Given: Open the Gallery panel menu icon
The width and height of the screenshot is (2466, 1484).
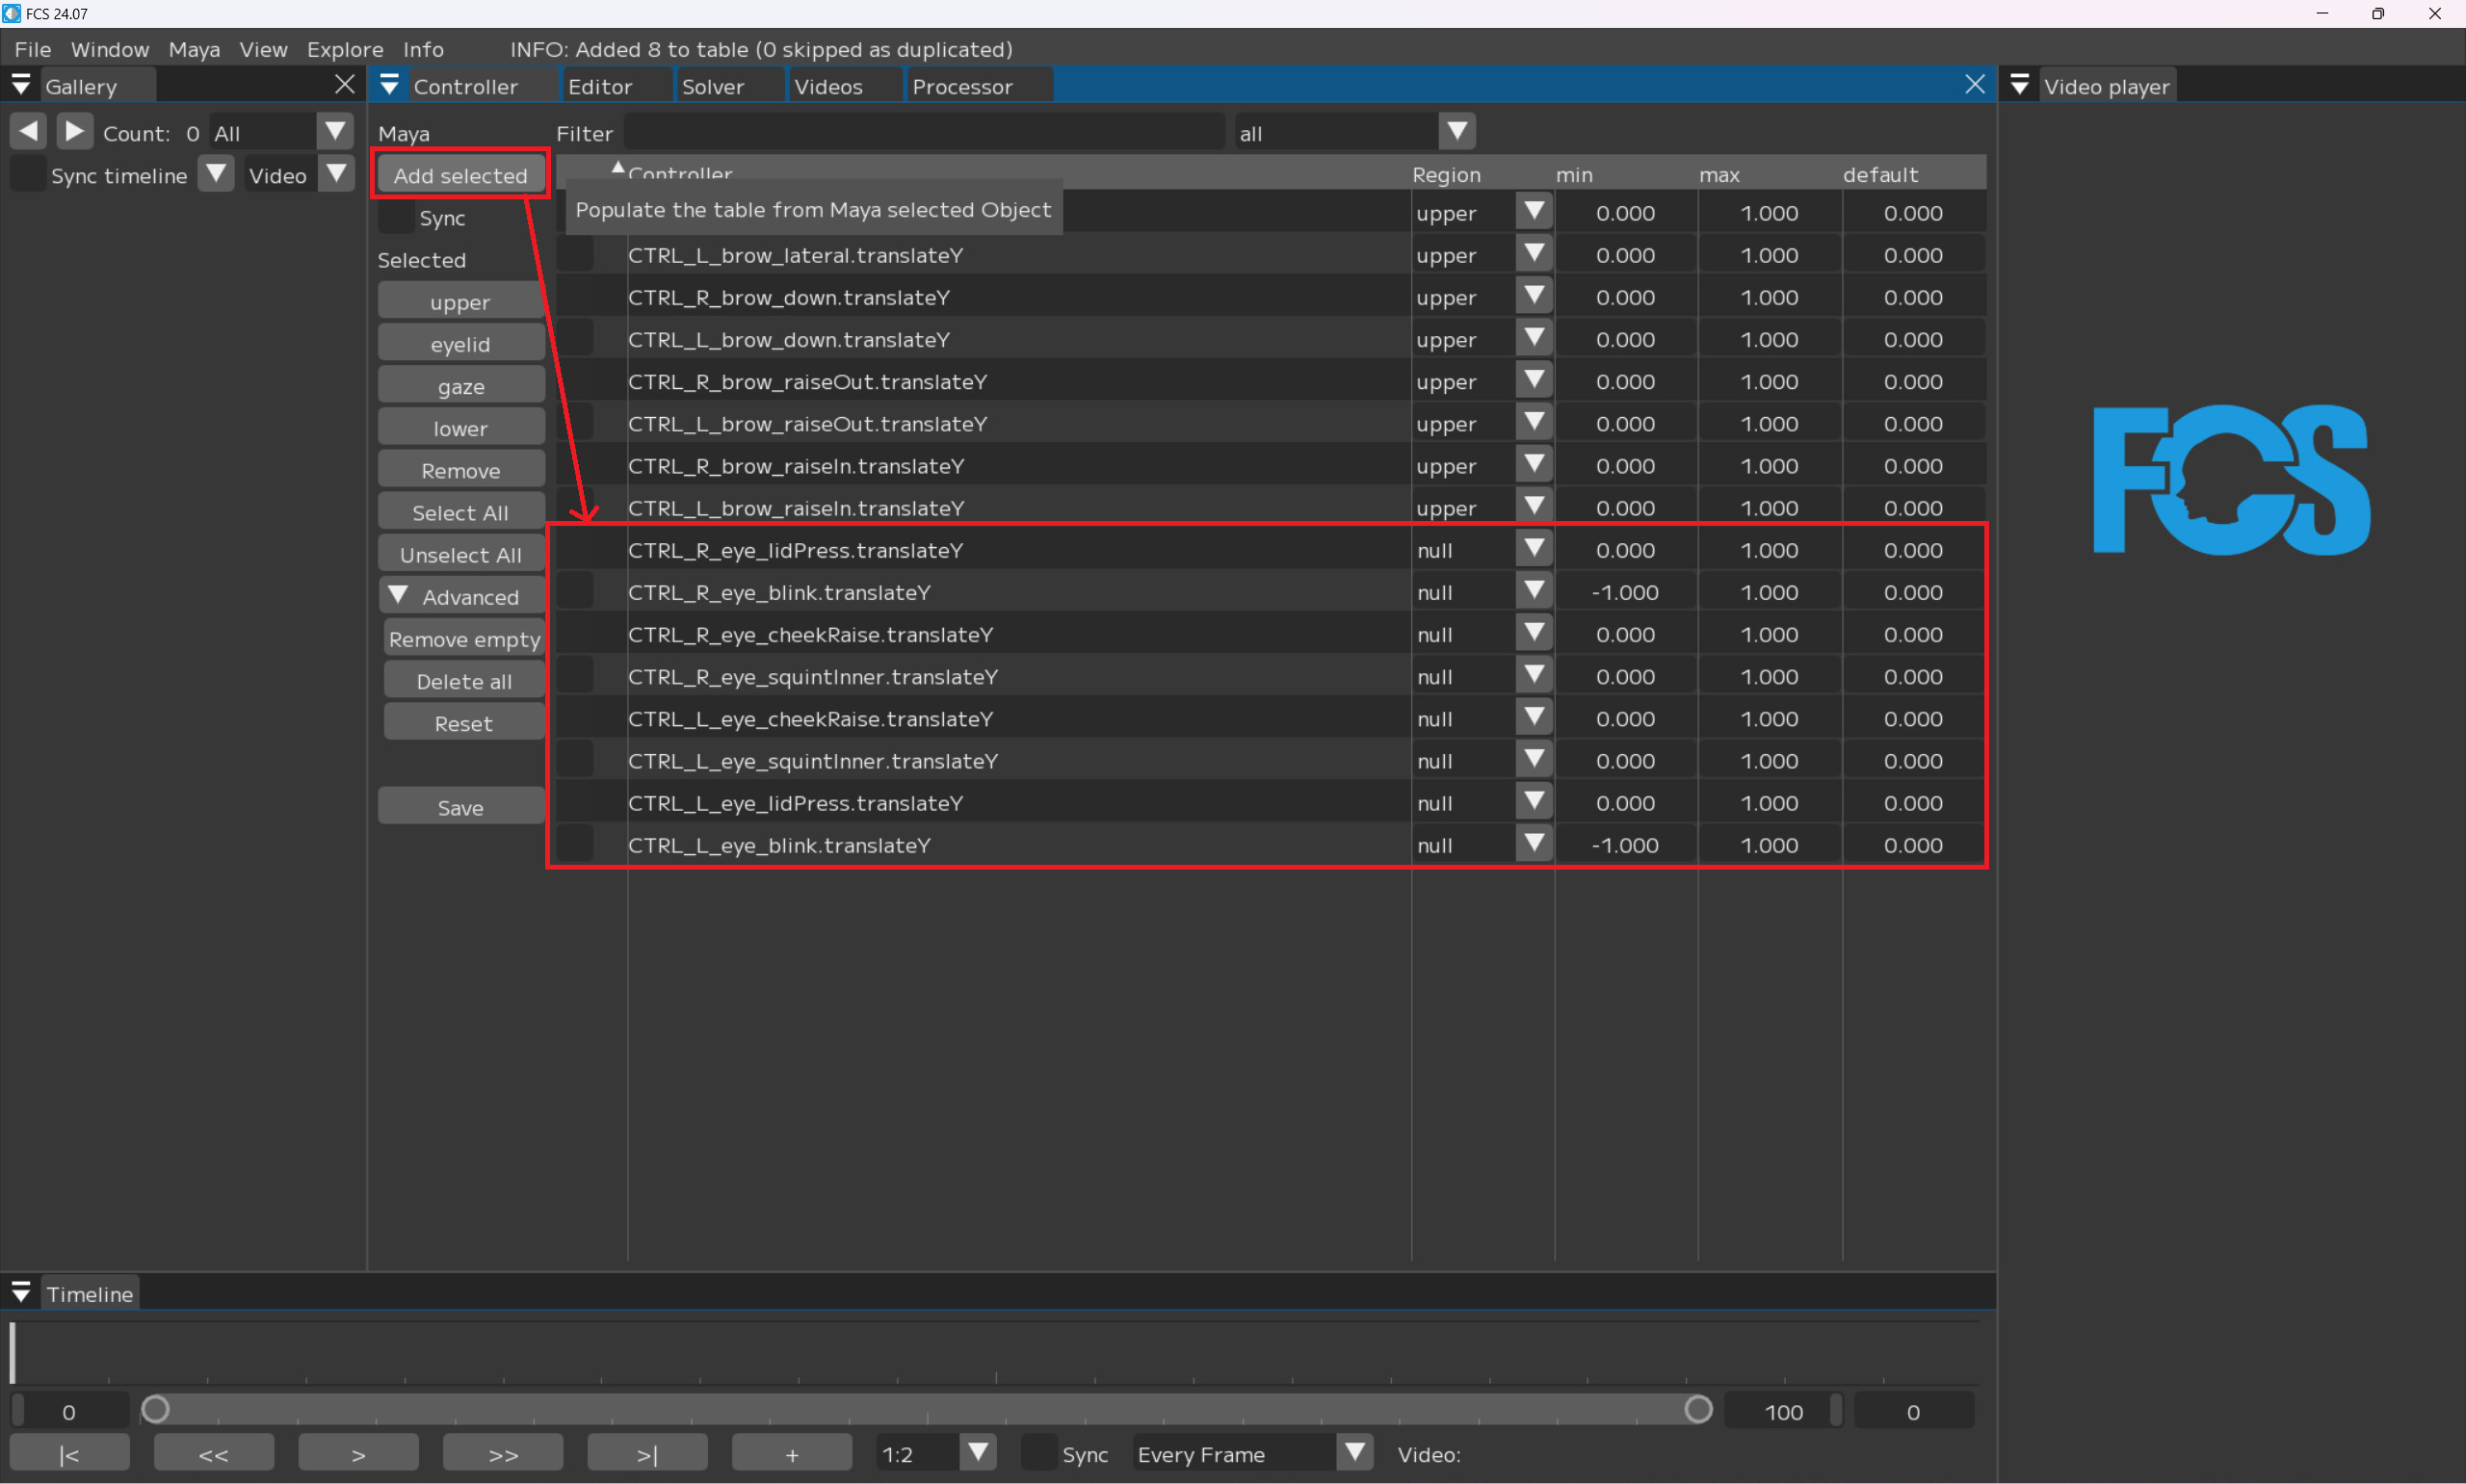Looking at the screenshot, I should click(x=20, y=86).
